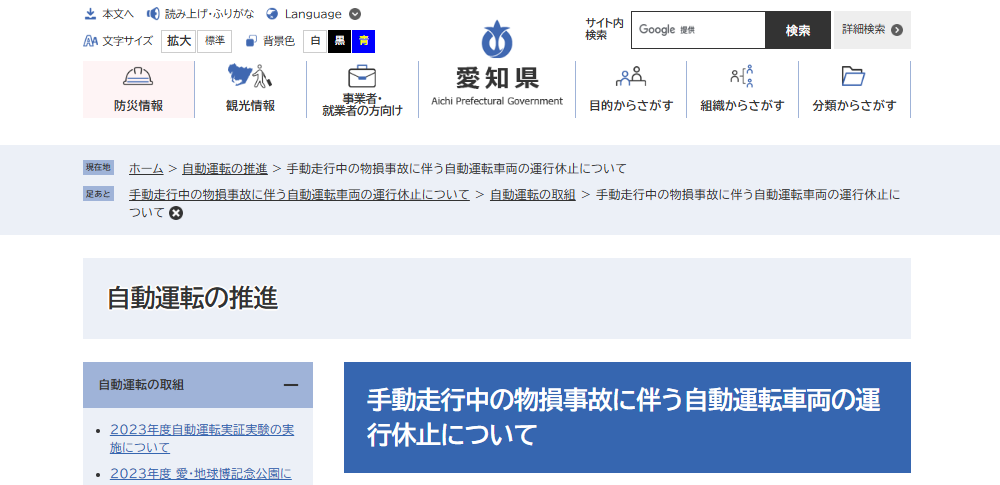Set text size to 標準
Viewport: 1000px width, 485px height.
pos(214,41)
